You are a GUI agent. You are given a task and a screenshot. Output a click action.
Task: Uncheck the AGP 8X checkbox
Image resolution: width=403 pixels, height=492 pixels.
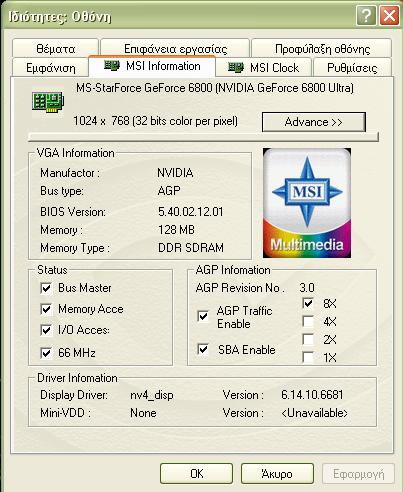(x=308, y=303)
